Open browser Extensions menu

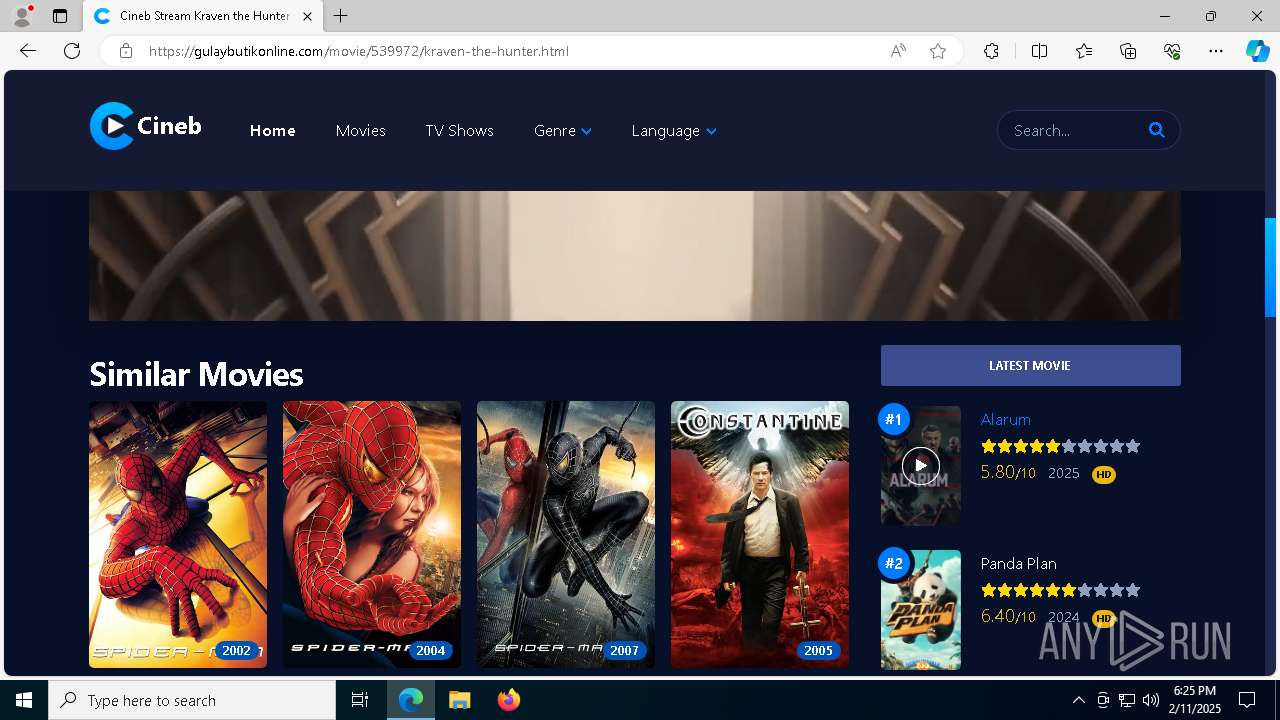point(991,51)
